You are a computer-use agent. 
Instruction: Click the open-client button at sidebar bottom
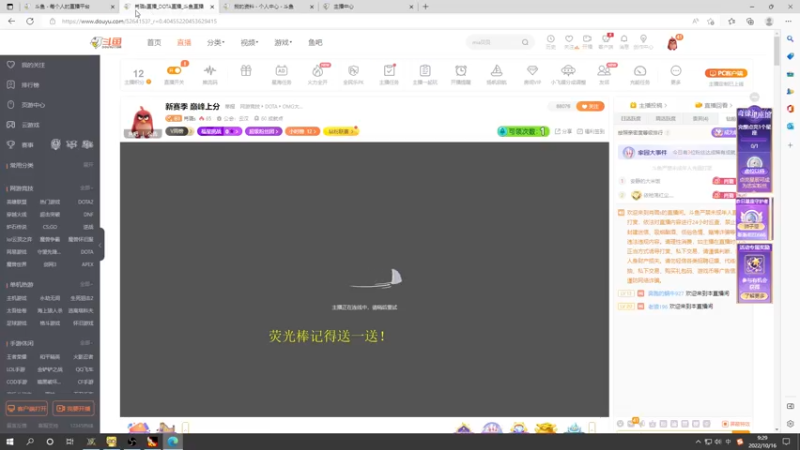point(27,409)
